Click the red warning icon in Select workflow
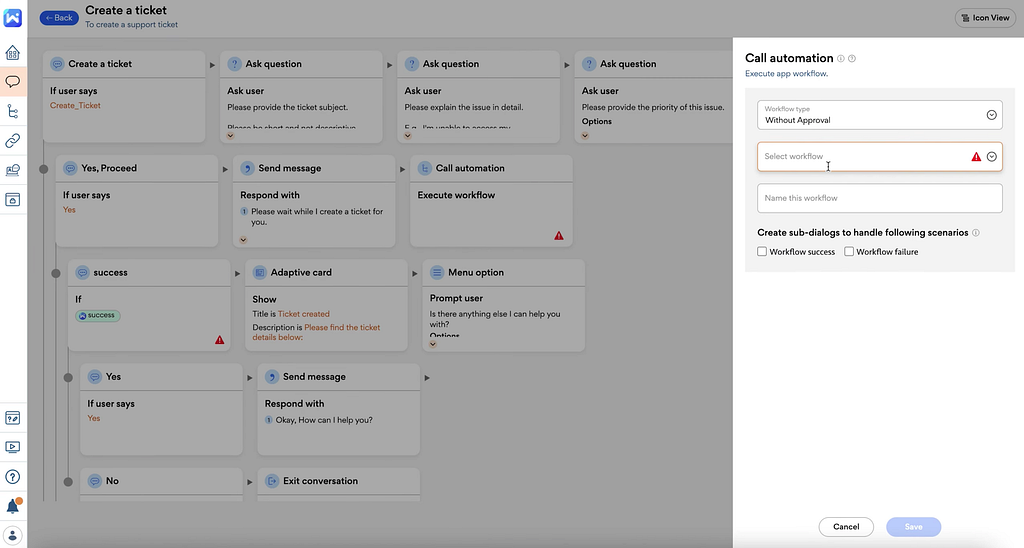This screenshot has width=1024, height=548. point(976,157)
